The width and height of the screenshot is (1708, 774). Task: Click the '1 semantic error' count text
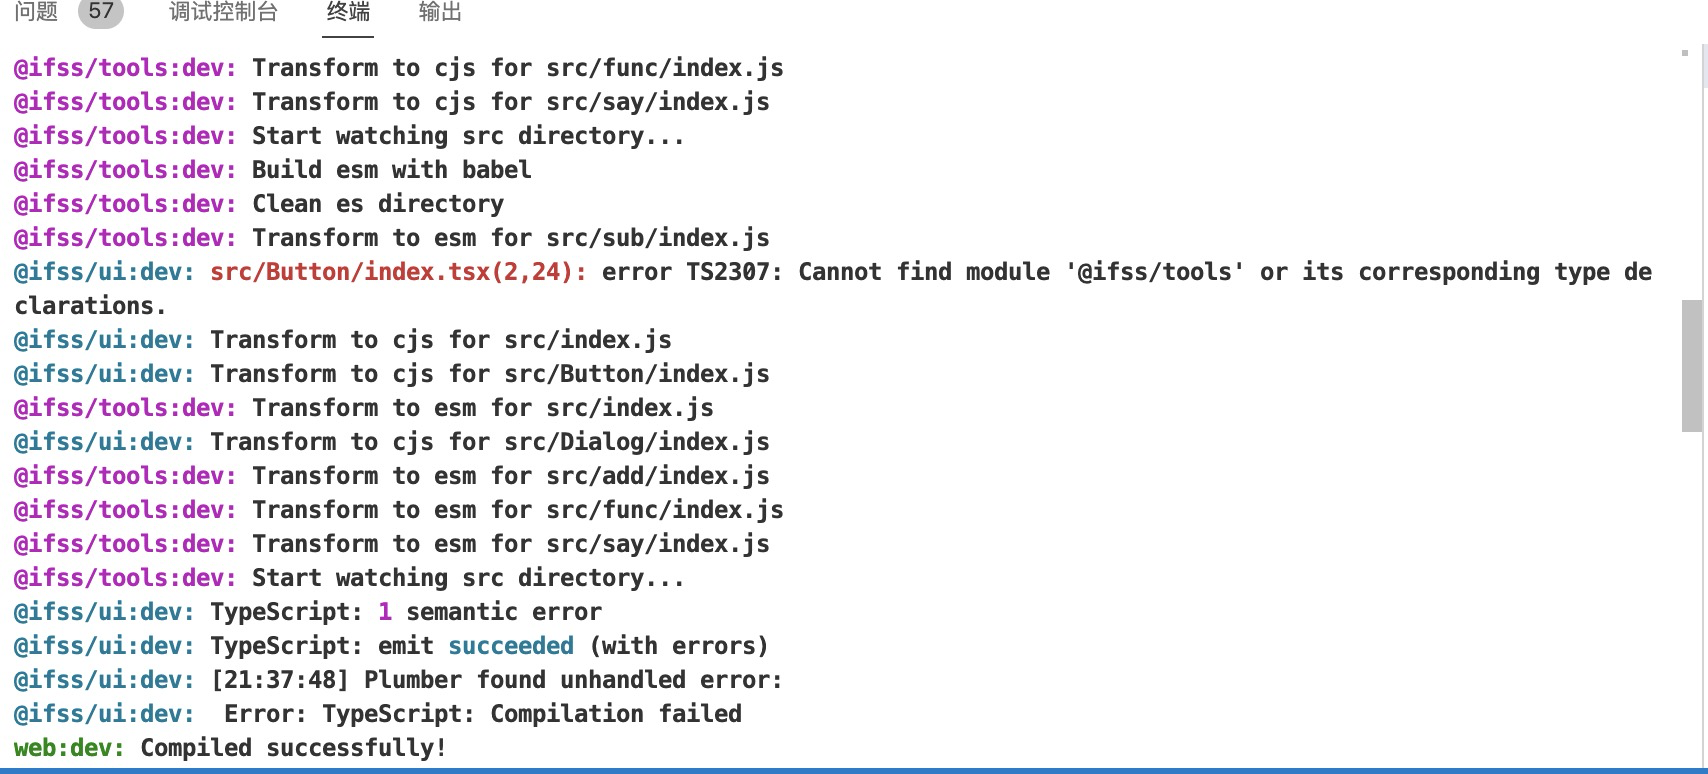point(490,611)
